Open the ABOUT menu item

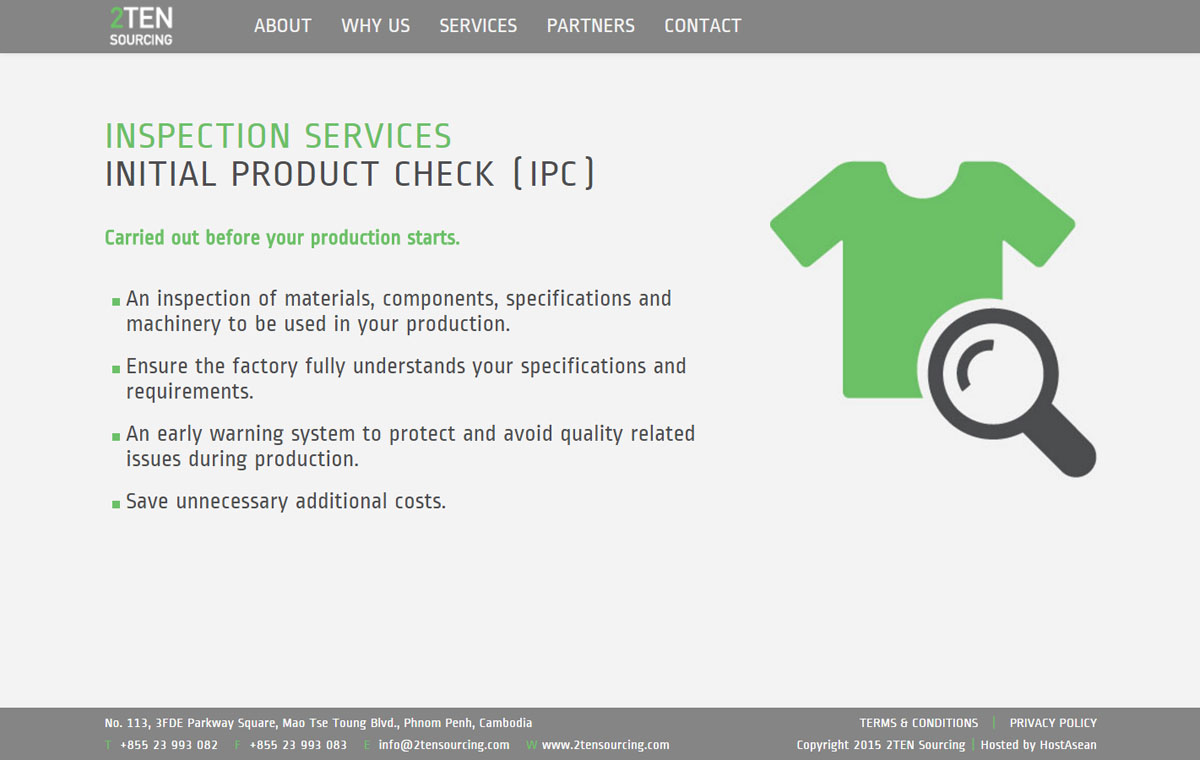[282, 26]
